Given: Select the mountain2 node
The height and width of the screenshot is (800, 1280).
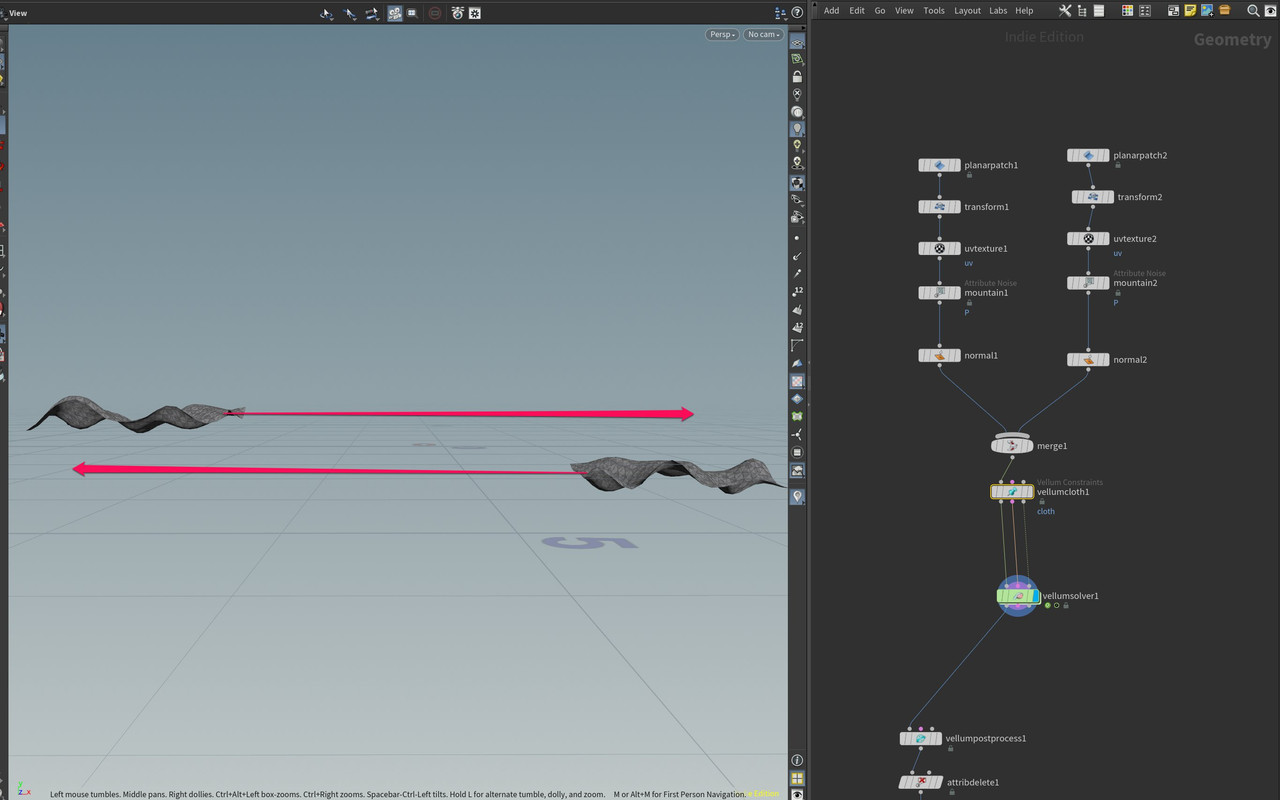Looking at the screenshot, I should (1088, 283).
